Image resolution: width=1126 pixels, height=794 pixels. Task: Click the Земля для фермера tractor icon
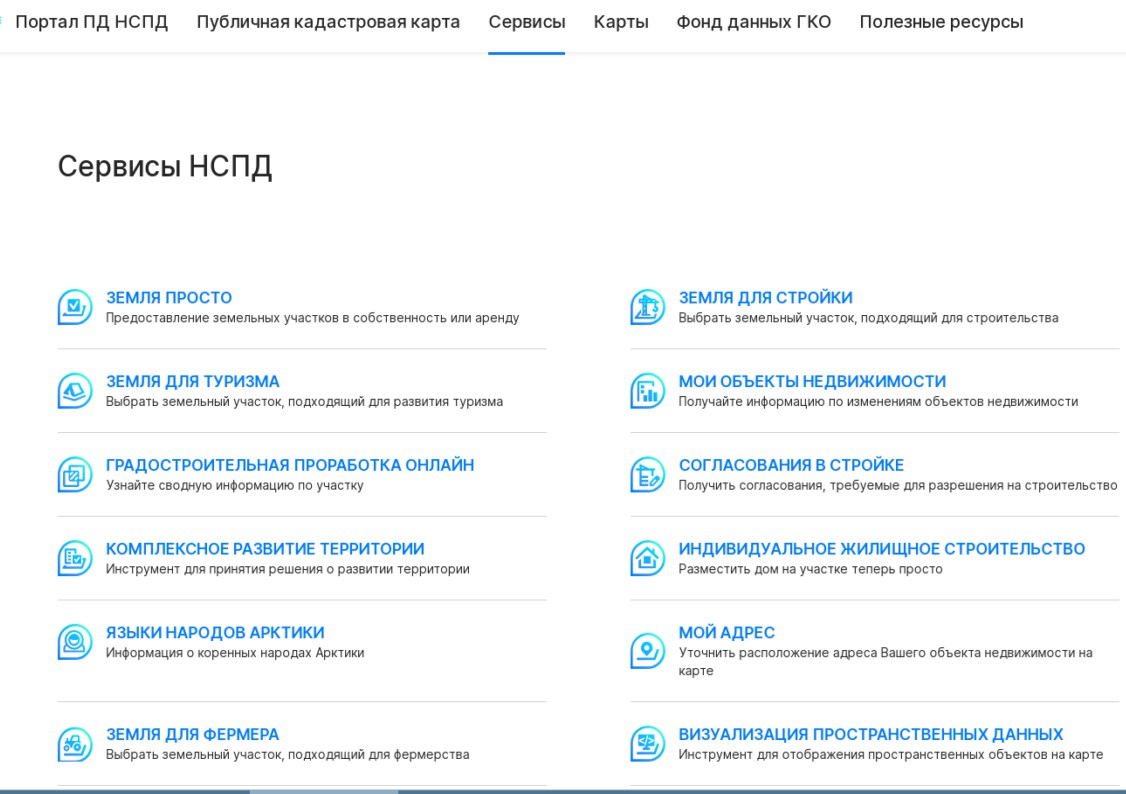tap(75, 744)
